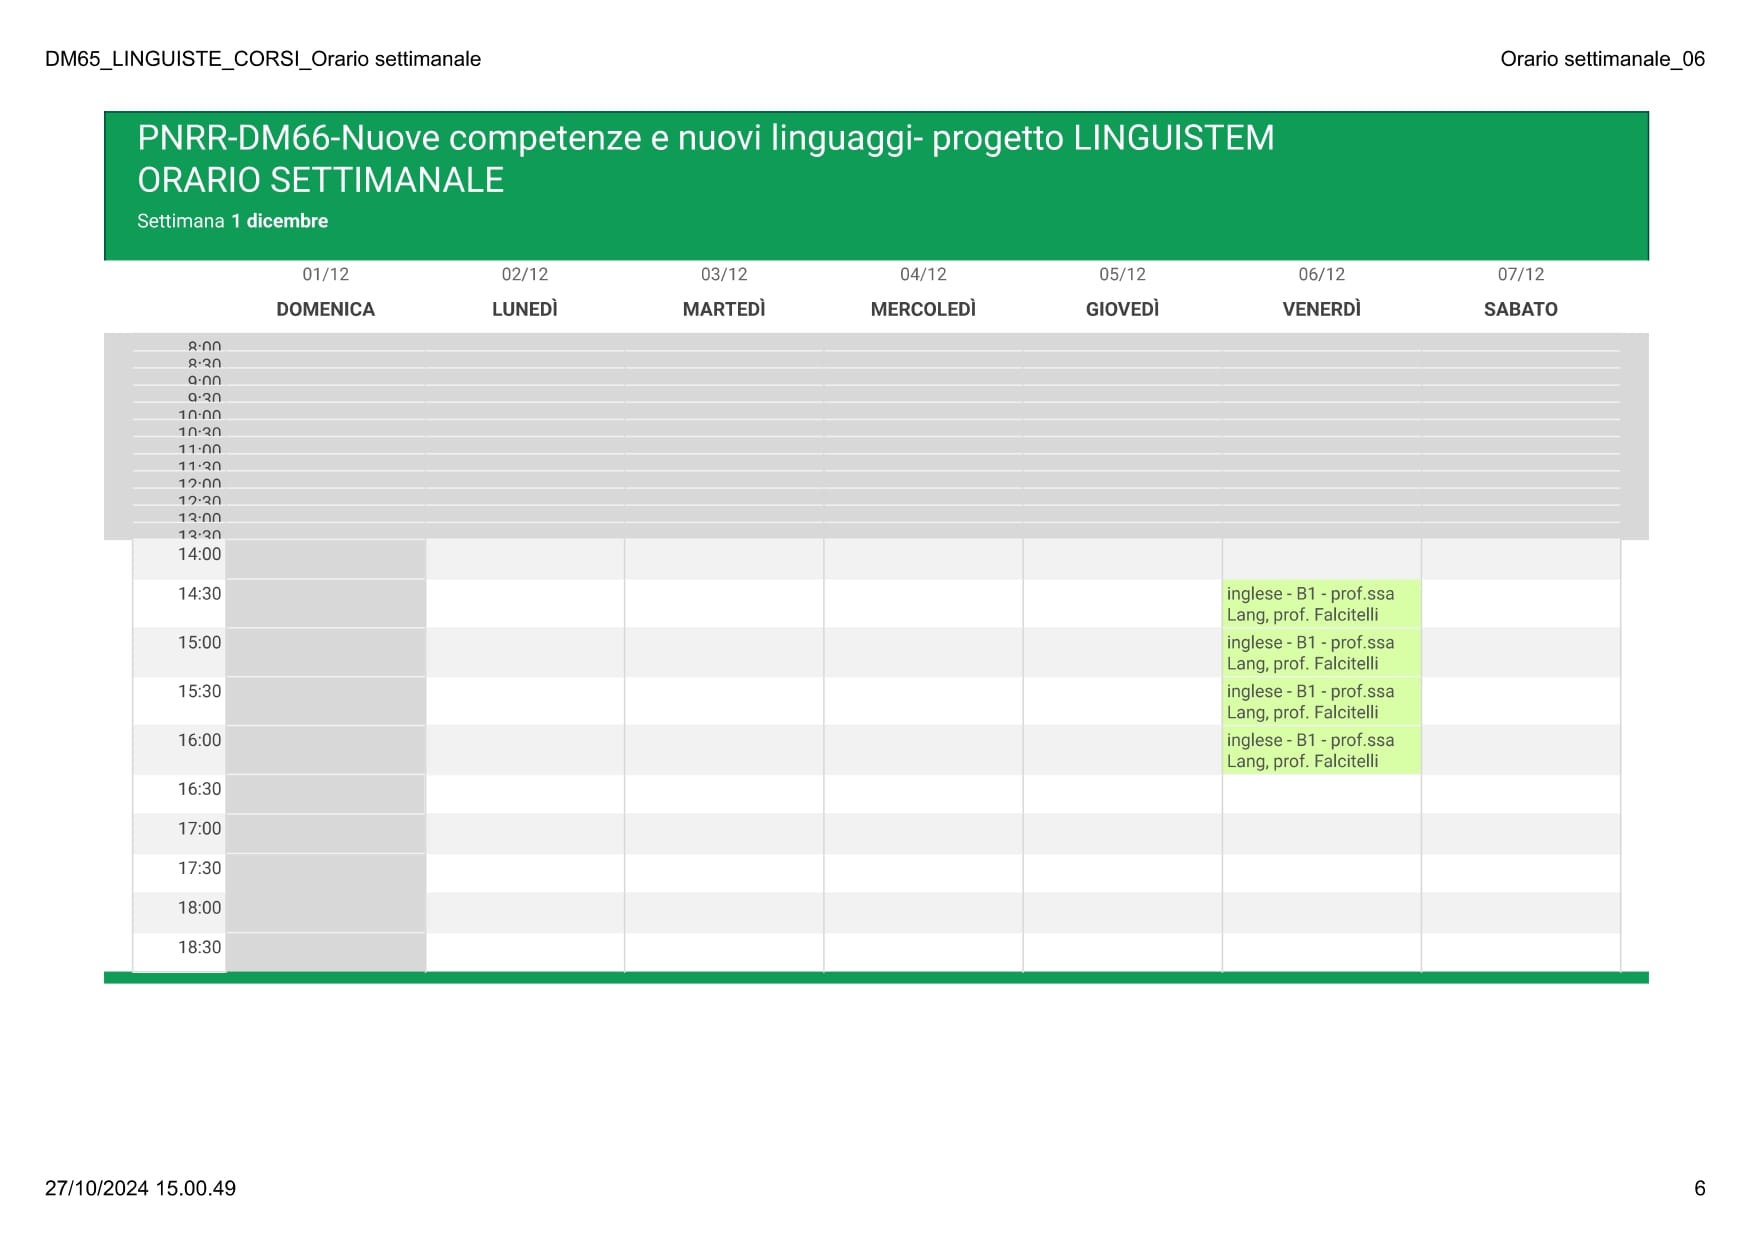Click the DOMENICA column header
1755x1241 pixels.
[326, 309]
